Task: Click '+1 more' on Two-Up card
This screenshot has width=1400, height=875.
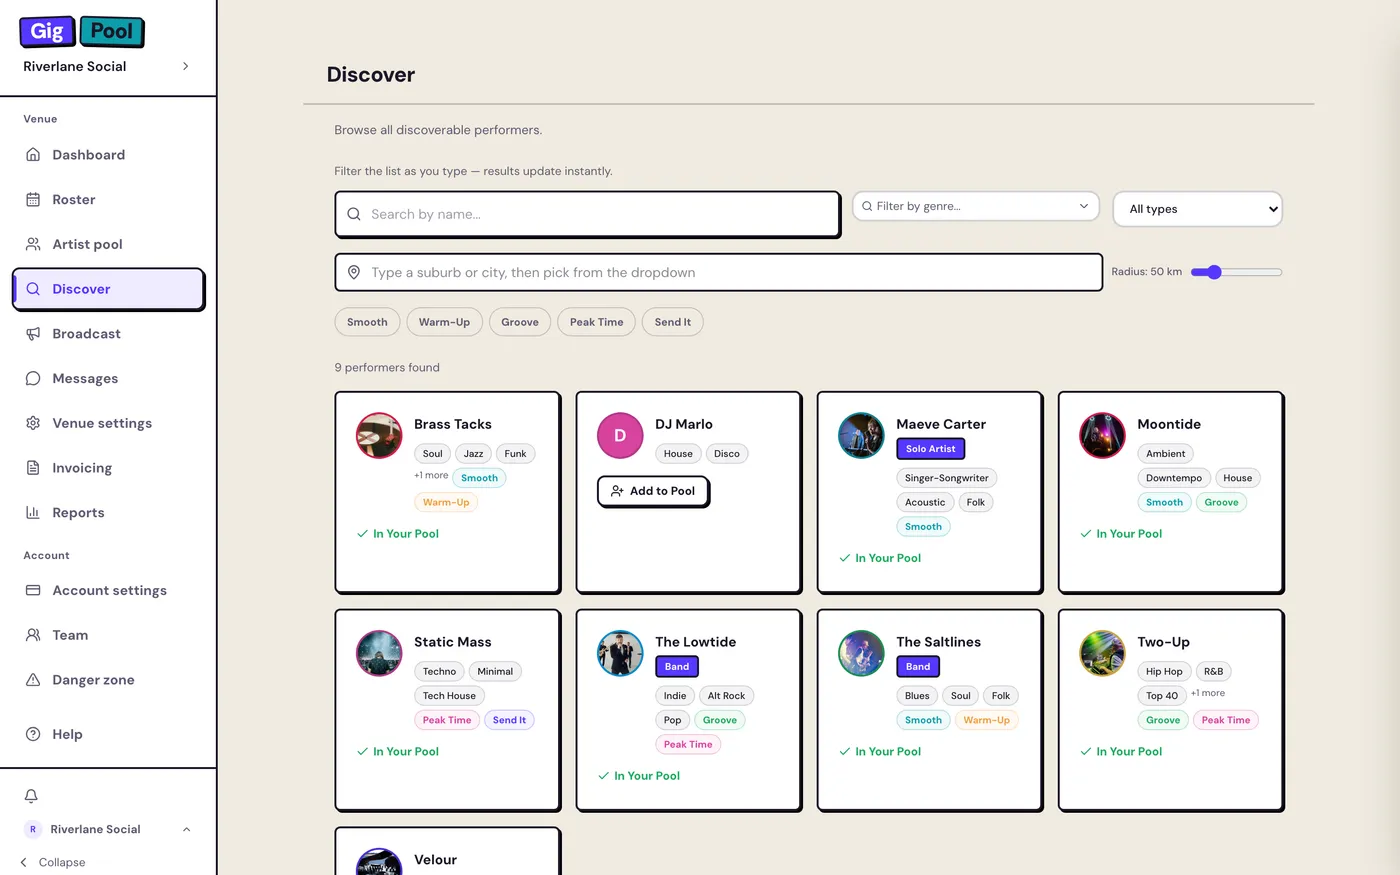Action: tap(1208, 693)
